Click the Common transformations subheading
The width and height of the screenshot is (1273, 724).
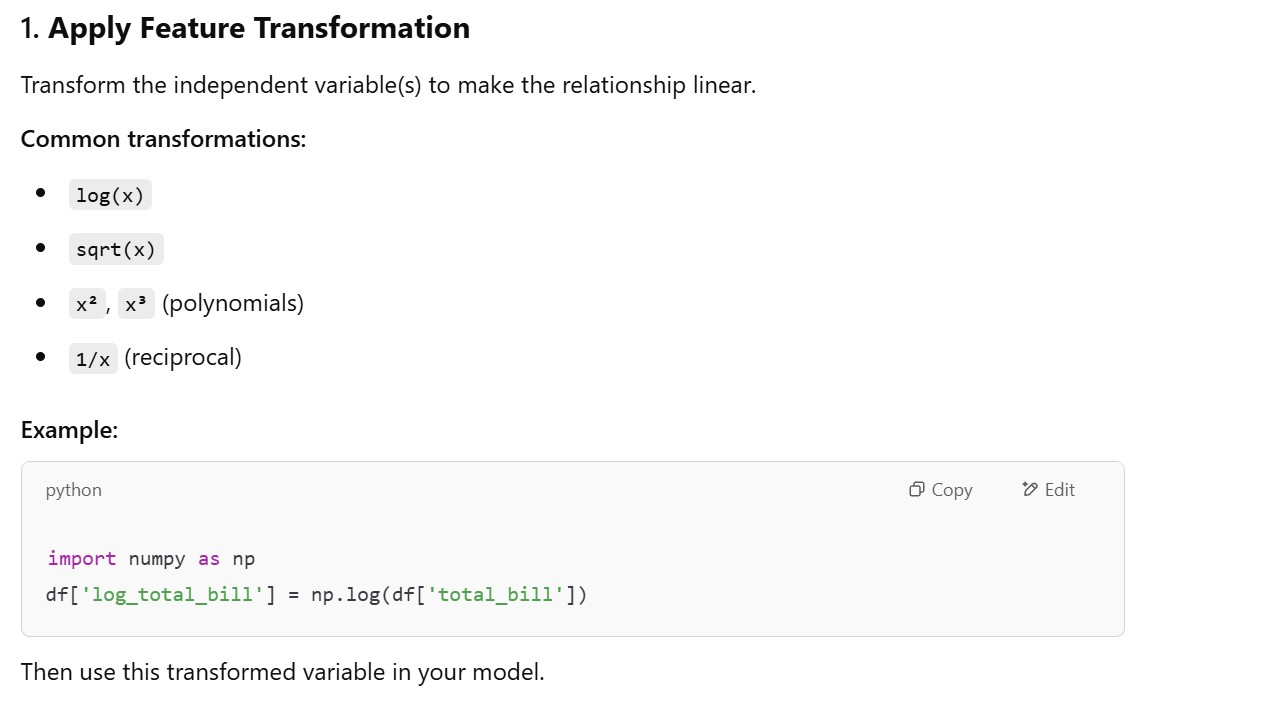[x=163, y=139]
